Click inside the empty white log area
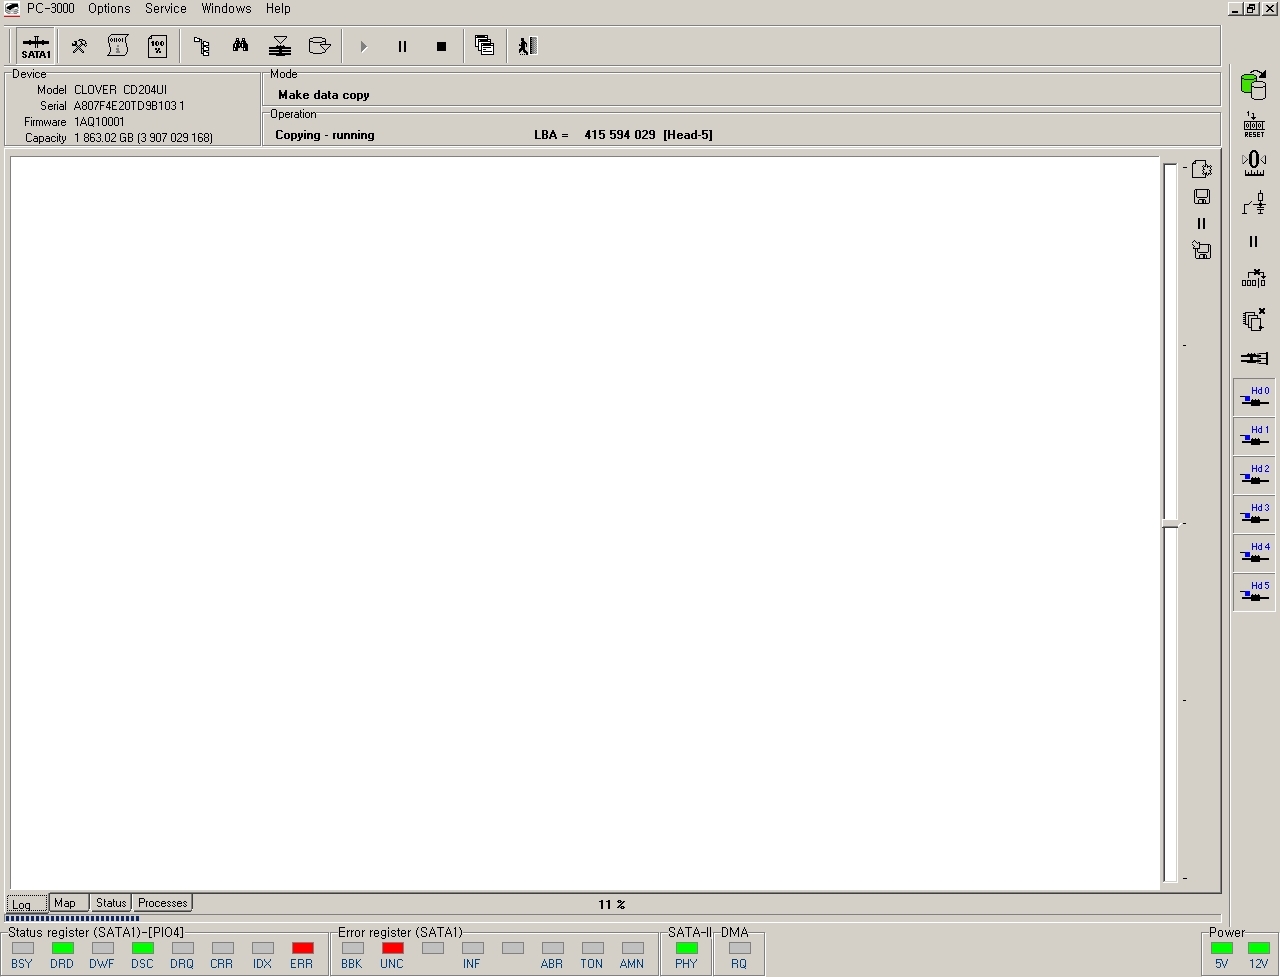 [584, 522]
